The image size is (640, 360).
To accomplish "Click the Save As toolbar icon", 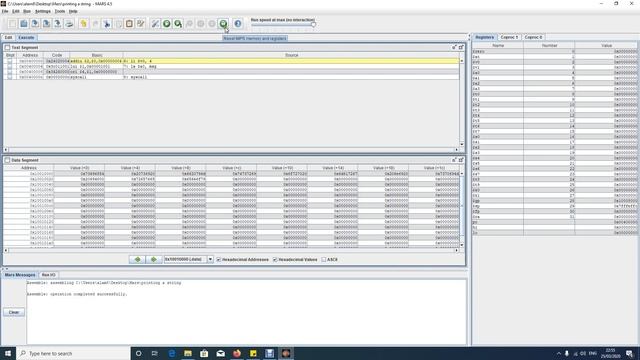I will click(47, 24).
